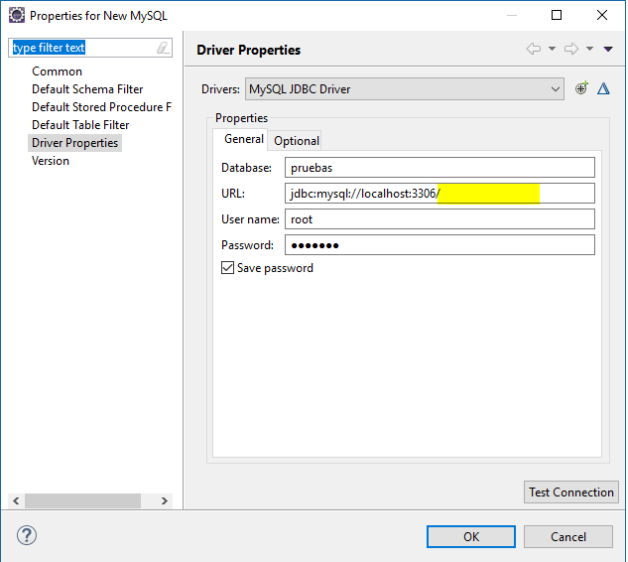The image size is (628, 562).
Task: Click the back navigation arrow icon
Action: pos(533,49)
